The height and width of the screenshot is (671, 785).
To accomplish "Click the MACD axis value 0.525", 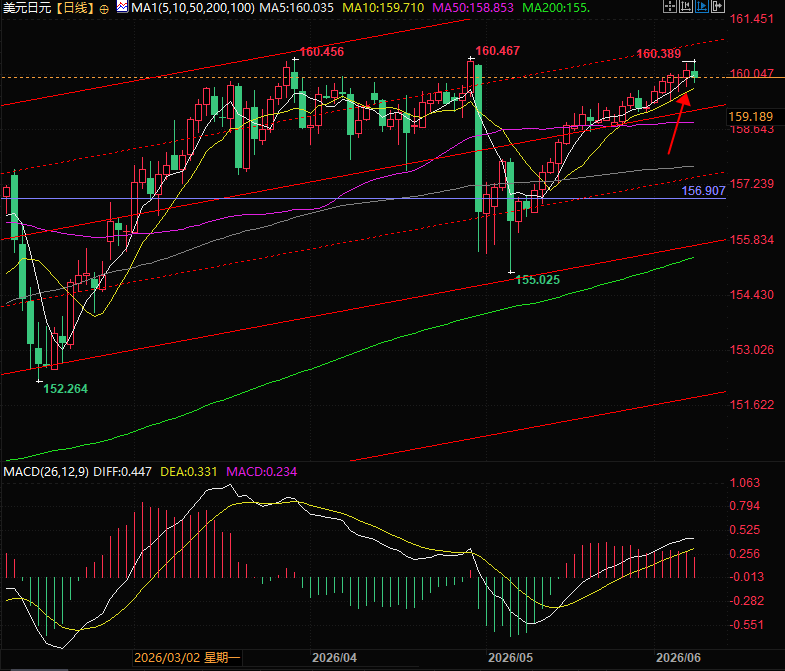I will 744,530.
